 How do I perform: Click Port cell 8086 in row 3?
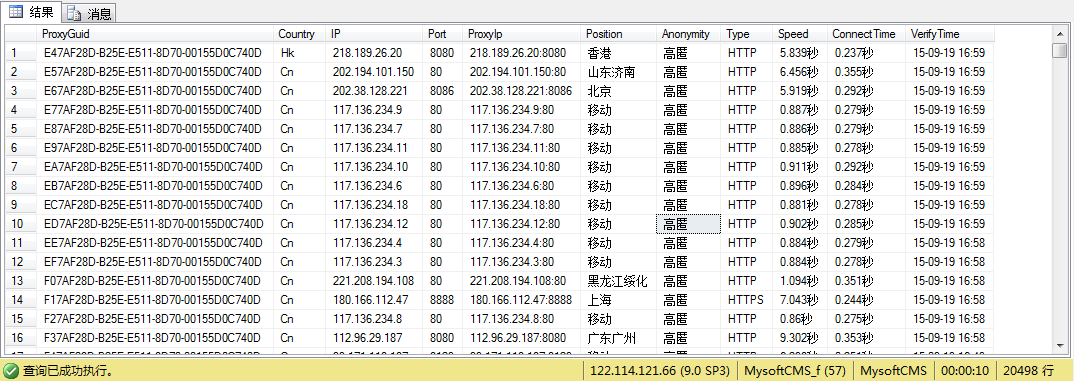(442, 90)
